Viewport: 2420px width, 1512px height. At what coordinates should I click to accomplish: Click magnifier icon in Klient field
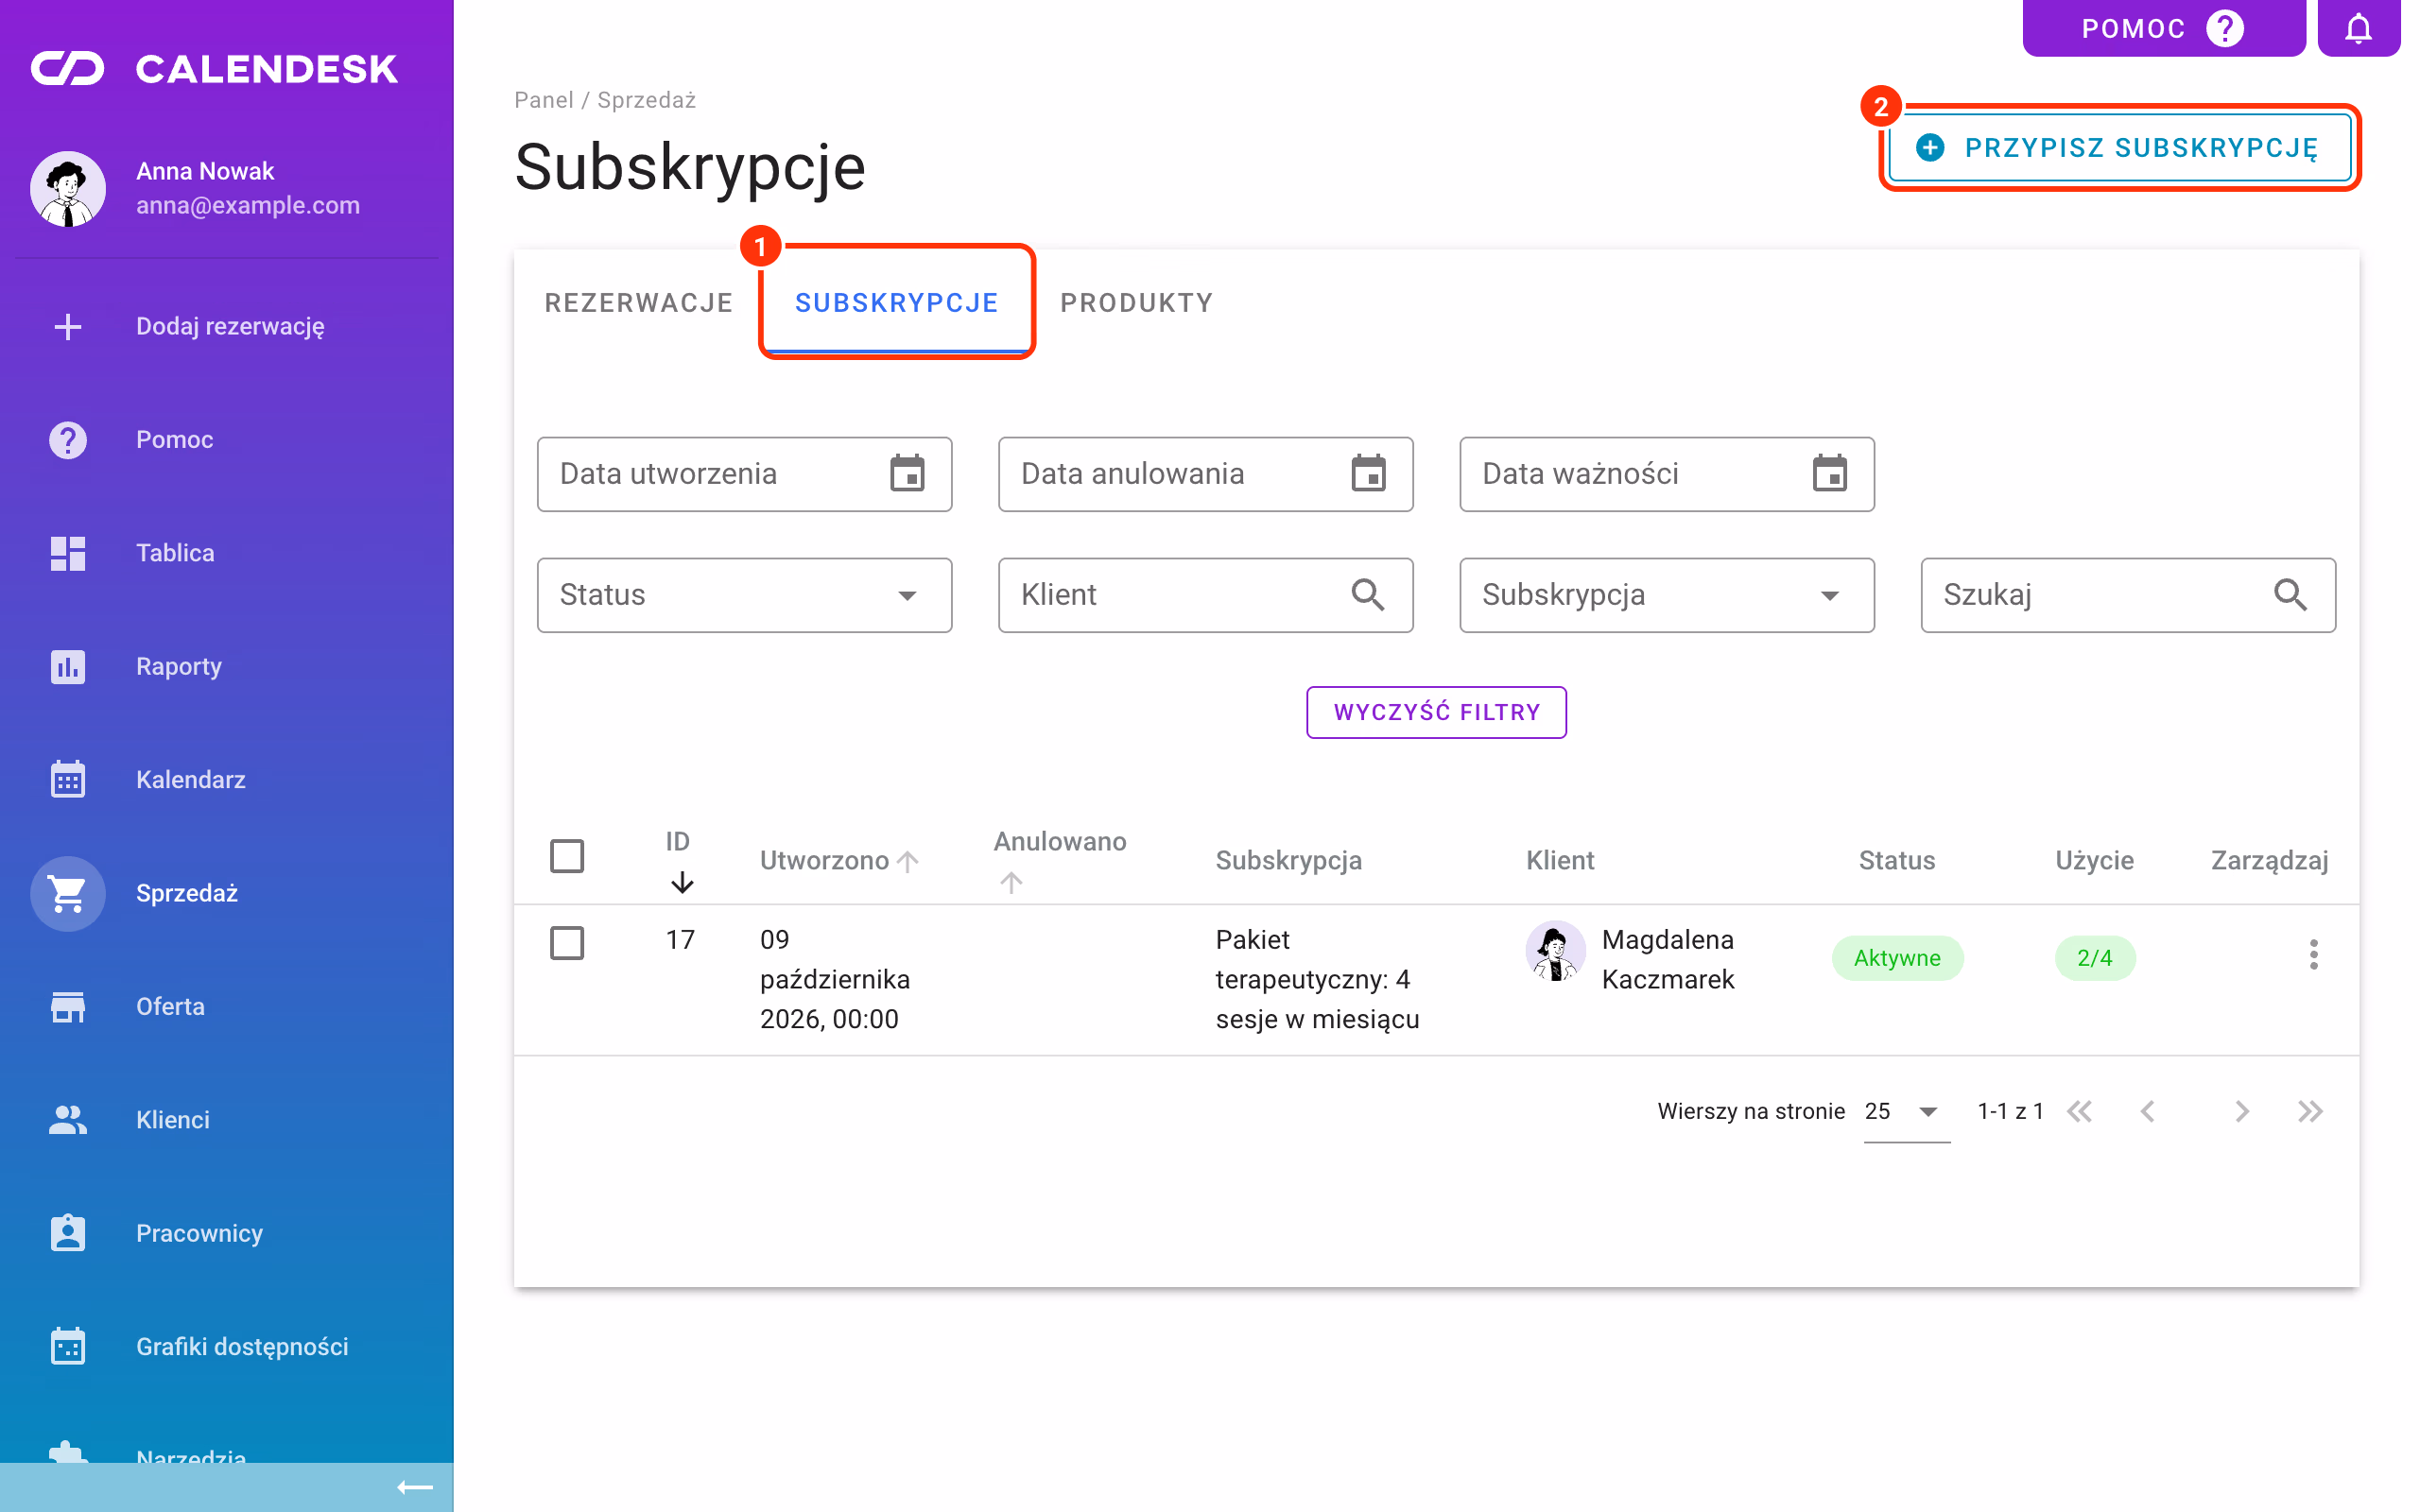(x=1368, y=595)
